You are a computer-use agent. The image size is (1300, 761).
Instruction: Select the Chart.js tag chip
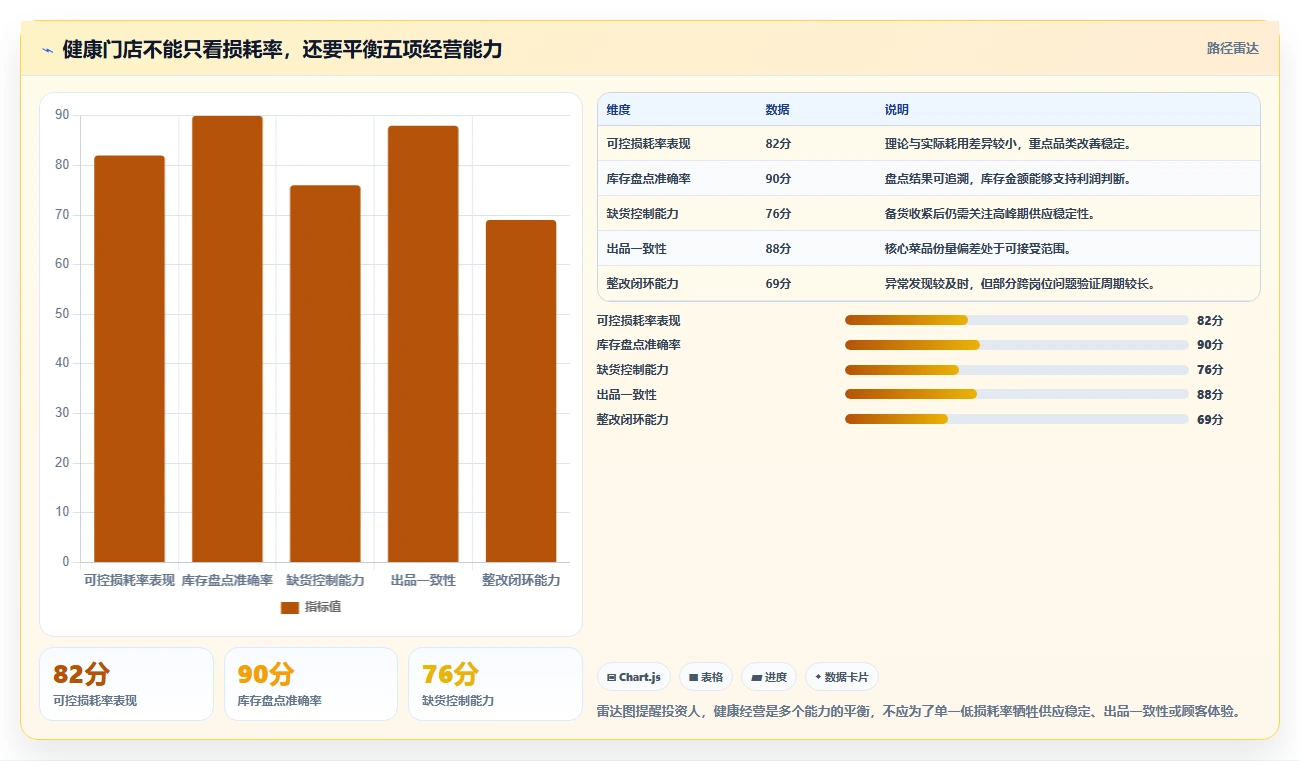click(634, 677)
